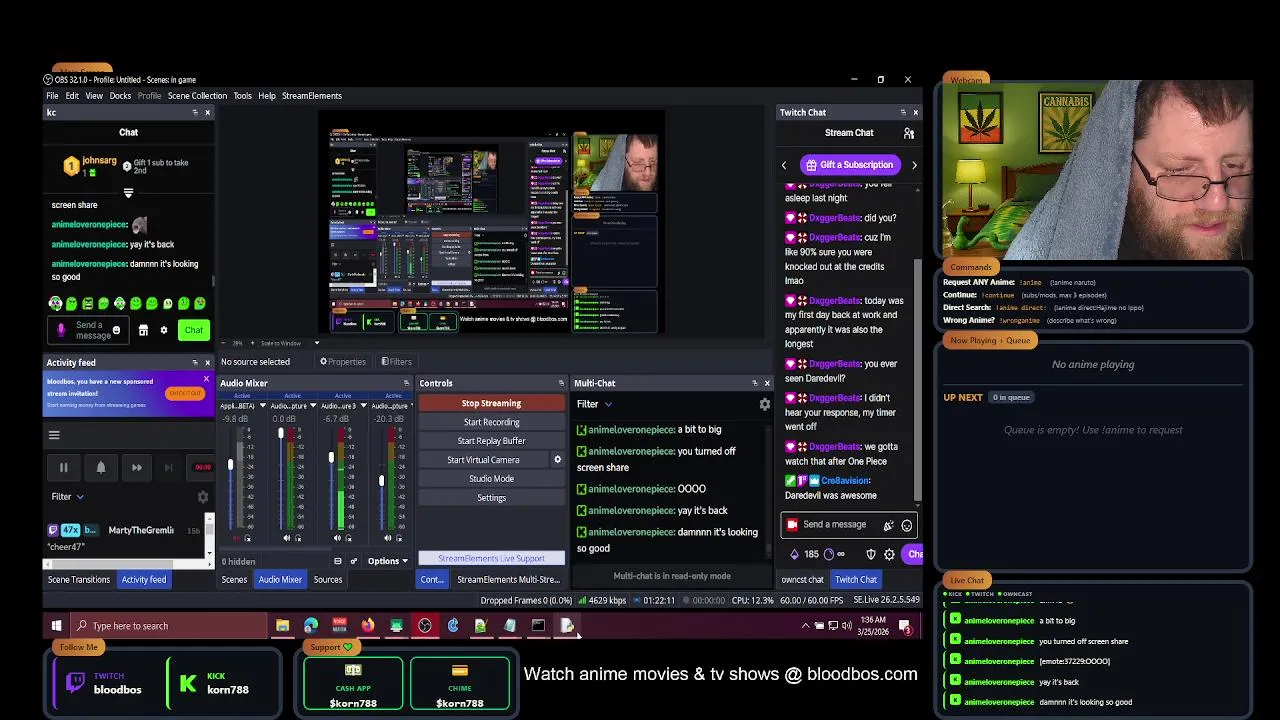Mute the Audio..pture second channel speaker
Viewport: 1280px width, 720px height.
click(x=287, y=538)
